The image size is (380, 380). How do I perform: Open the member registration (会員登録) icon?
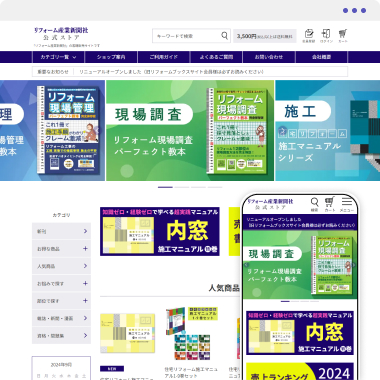309,34
